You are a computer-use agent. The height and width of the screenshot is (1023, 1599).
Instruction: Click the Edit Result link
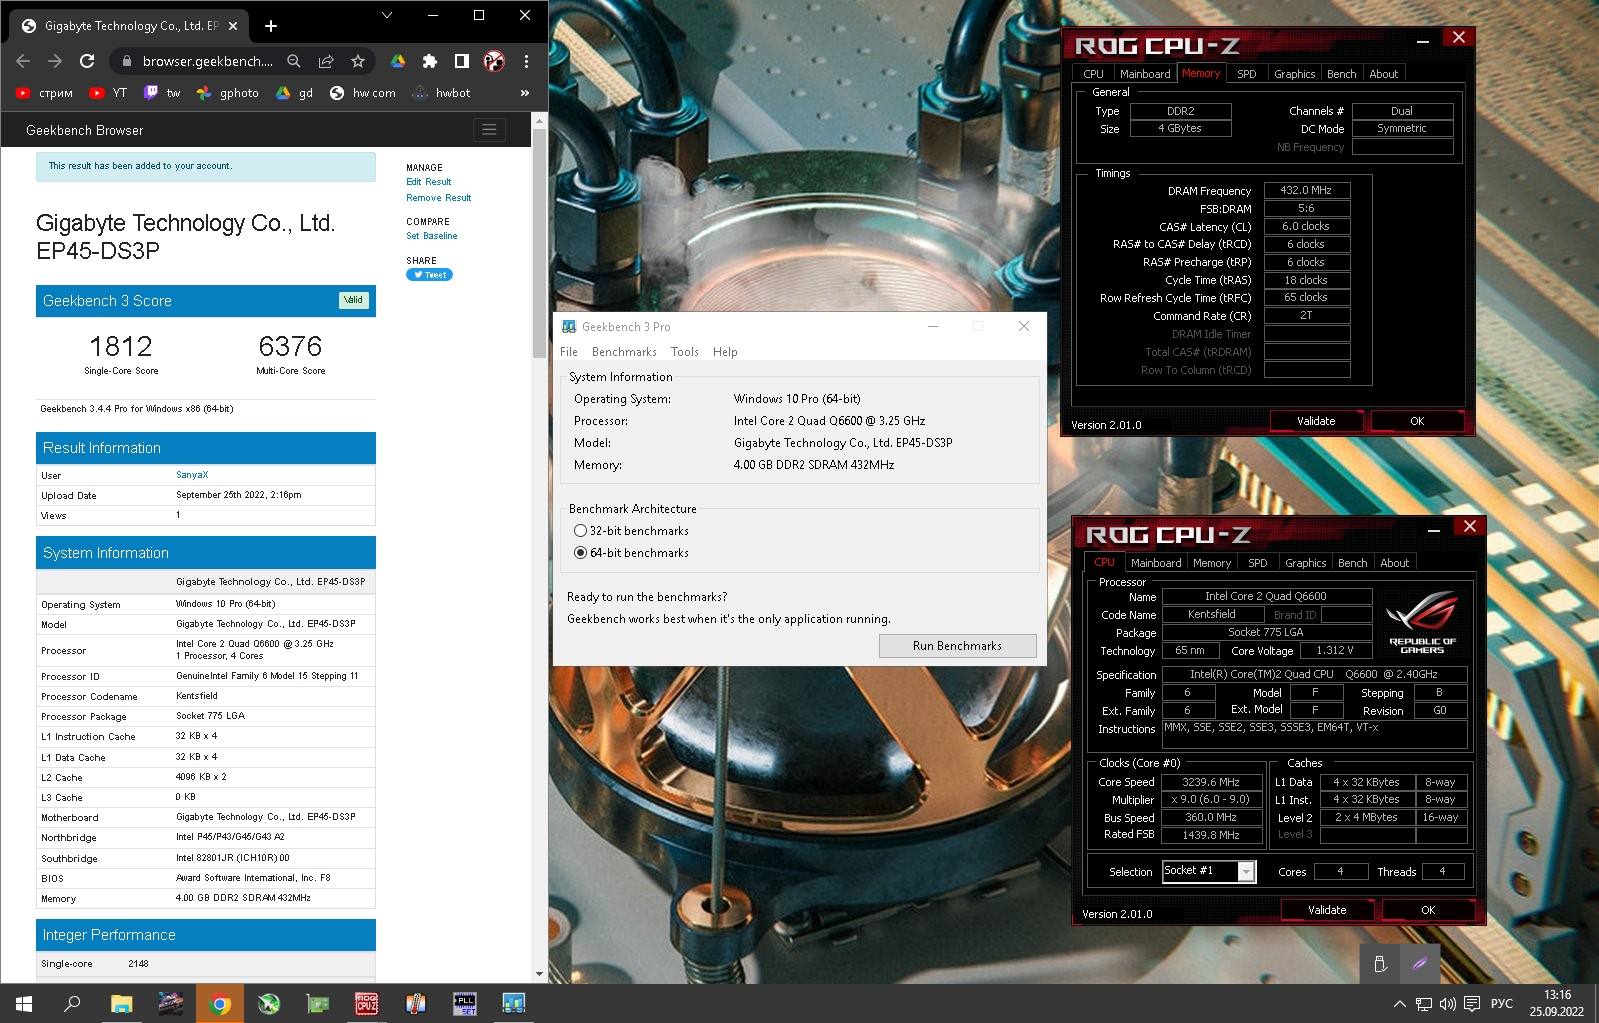[428, 182]
